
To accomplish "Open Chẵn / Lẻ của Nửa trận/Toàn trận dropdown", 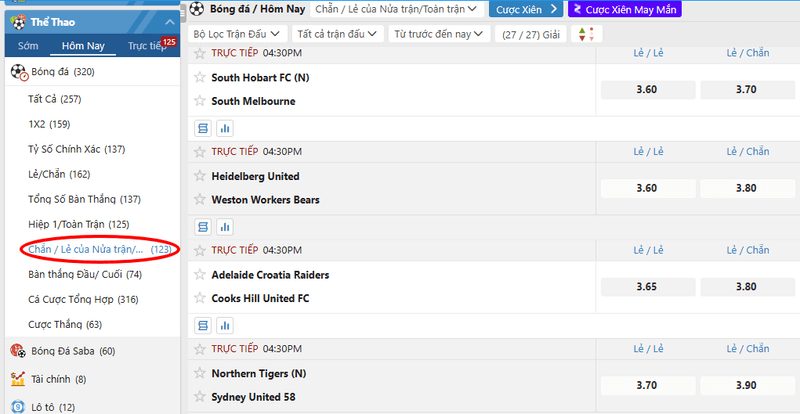I will [396, 9].
